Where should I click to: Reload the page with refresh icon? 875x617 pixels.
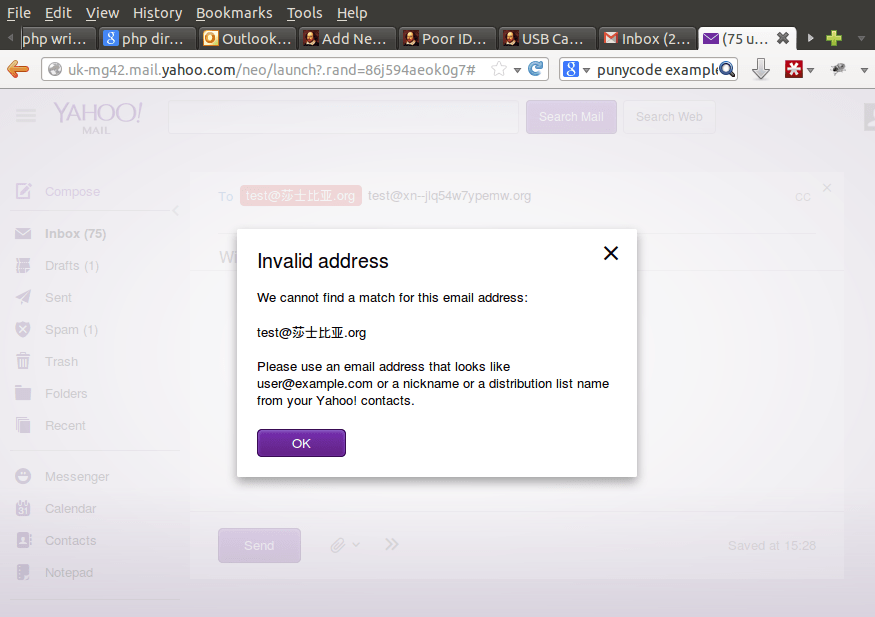[x=536, y=69]
